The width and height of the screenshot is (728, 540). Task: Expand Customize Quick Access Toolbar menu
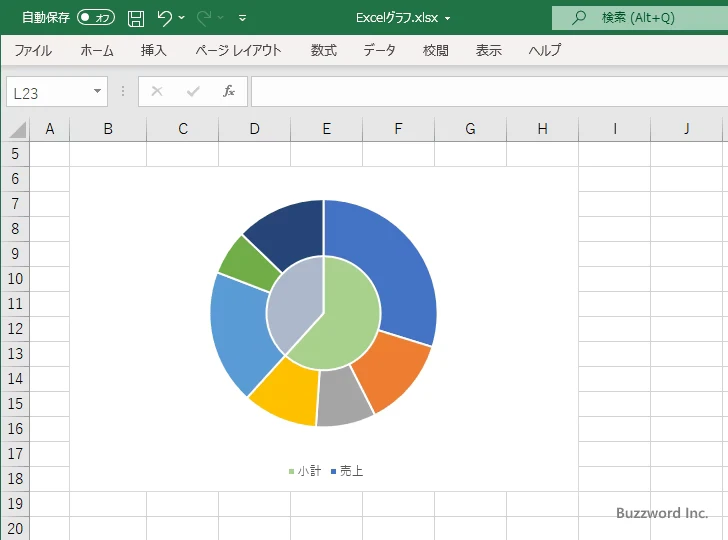(242, 18)
